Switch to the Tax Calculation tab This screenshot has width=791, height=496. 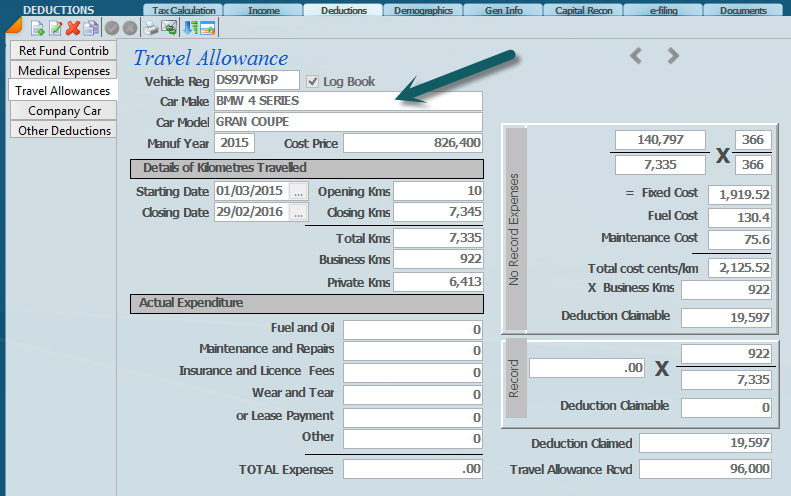[184, 11]
